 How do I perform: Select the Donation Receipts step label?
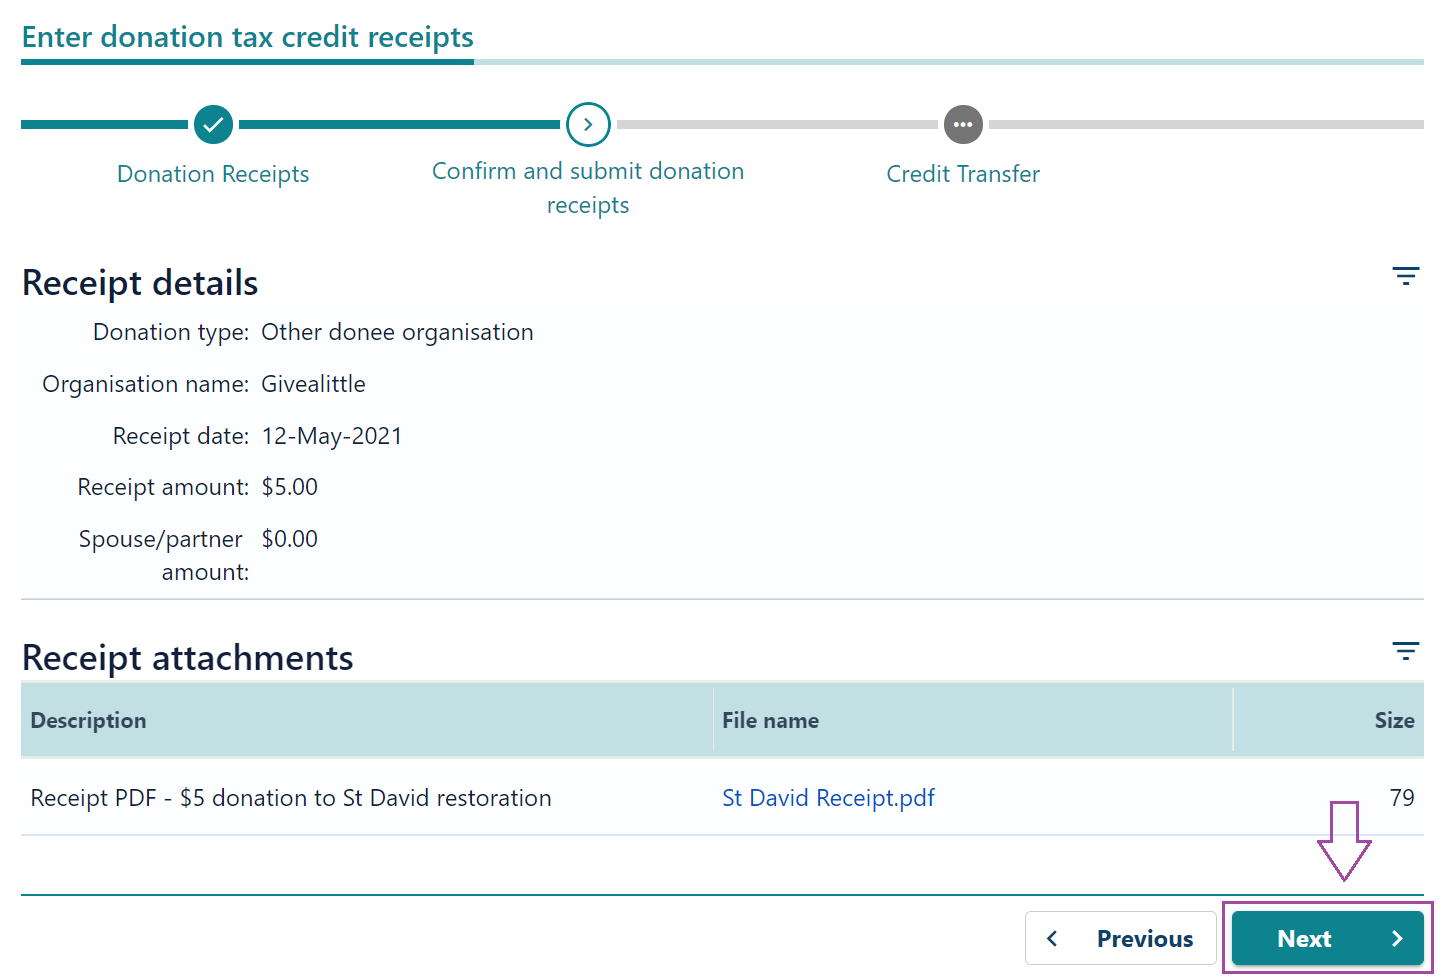[x=213, y=174]
